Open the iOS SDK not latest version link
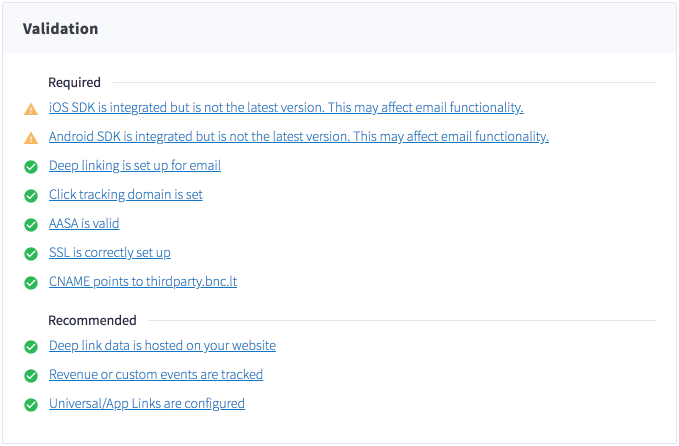 coord(286,107)
